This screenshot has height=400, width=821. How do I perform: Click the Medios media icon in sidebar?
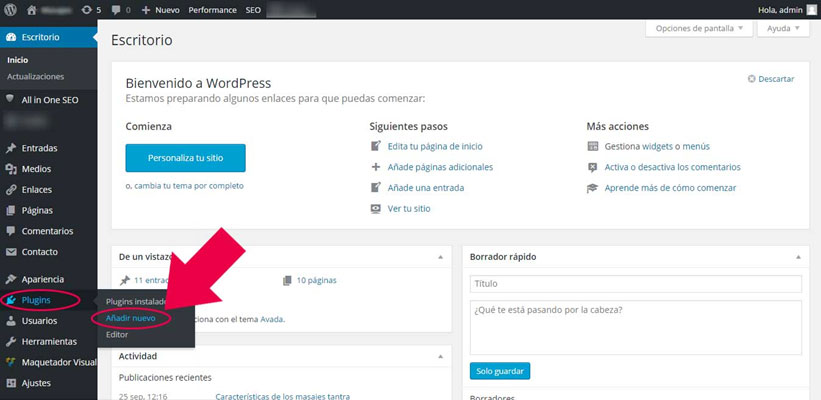coord(10,169)
